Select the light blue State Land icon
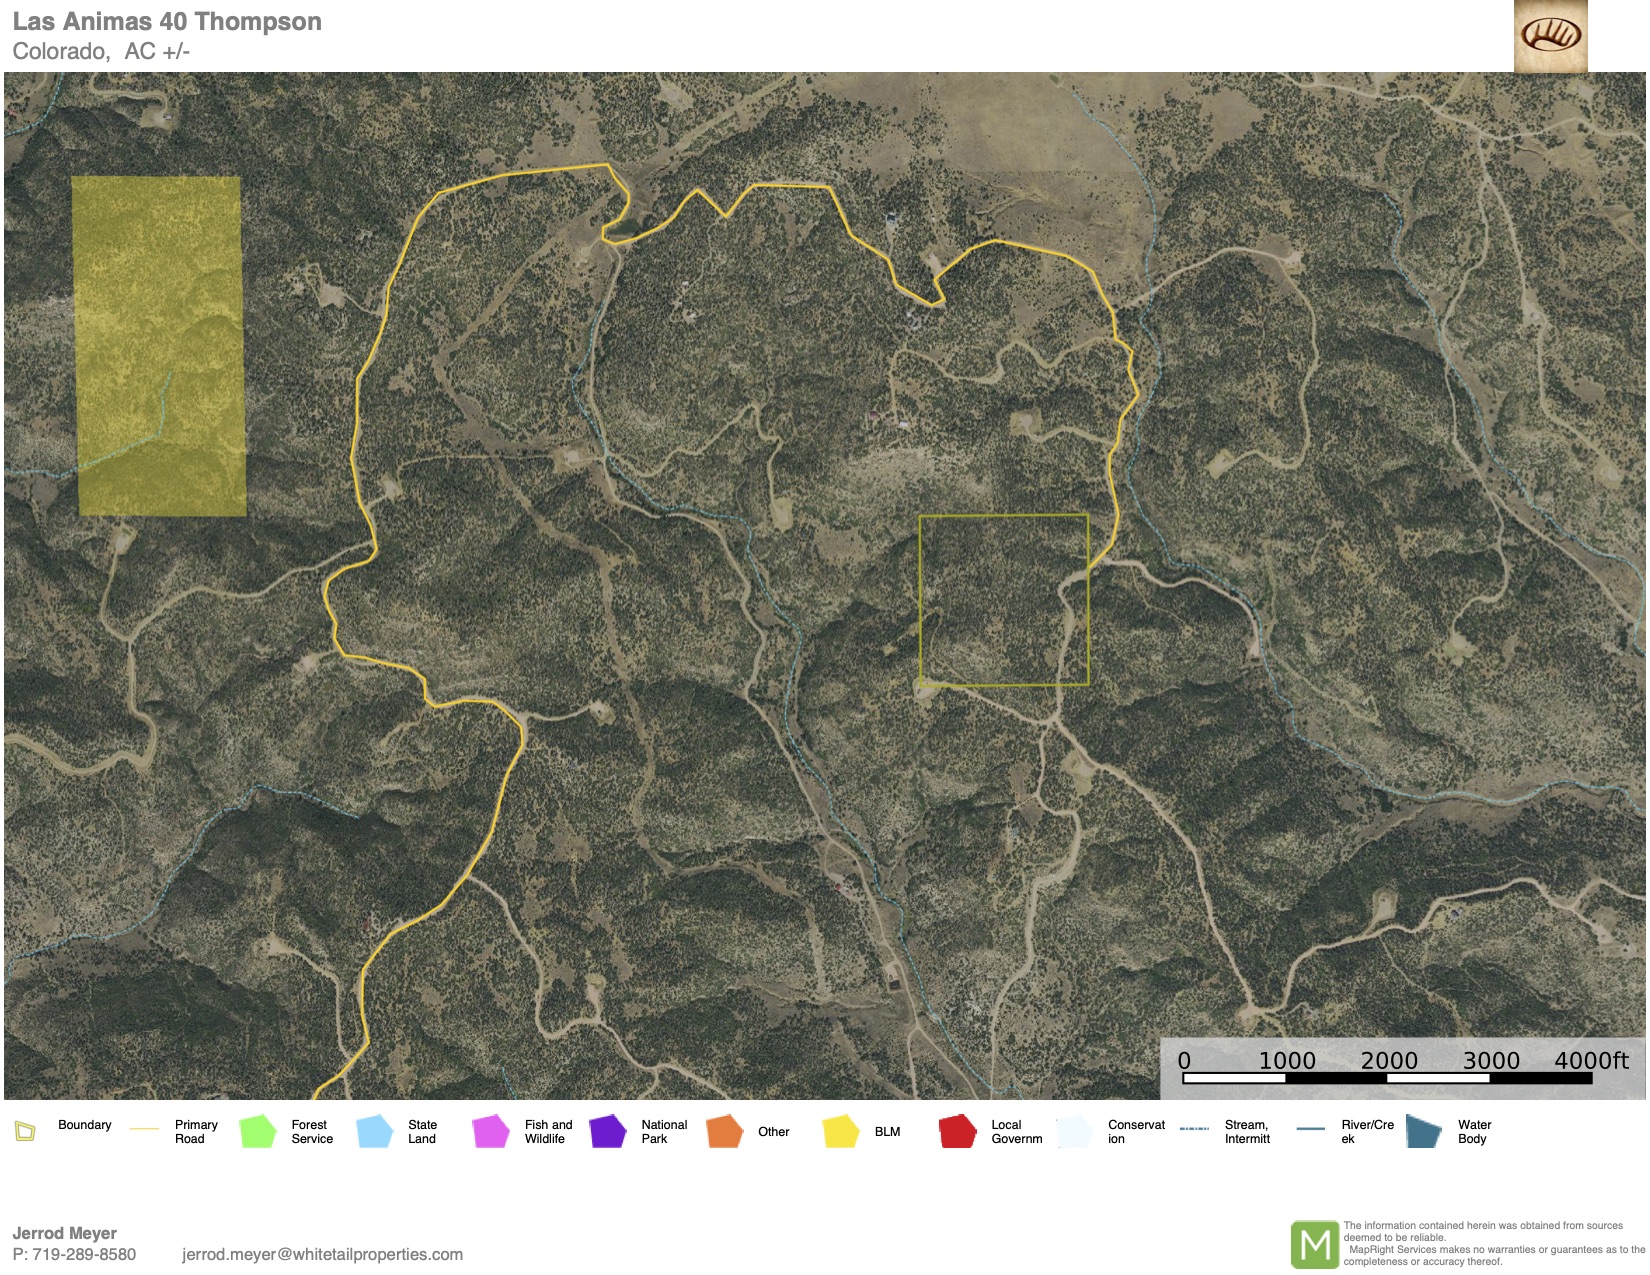The height and width of the screenshot is (1275, 1650). click(x=375, y=1131)
